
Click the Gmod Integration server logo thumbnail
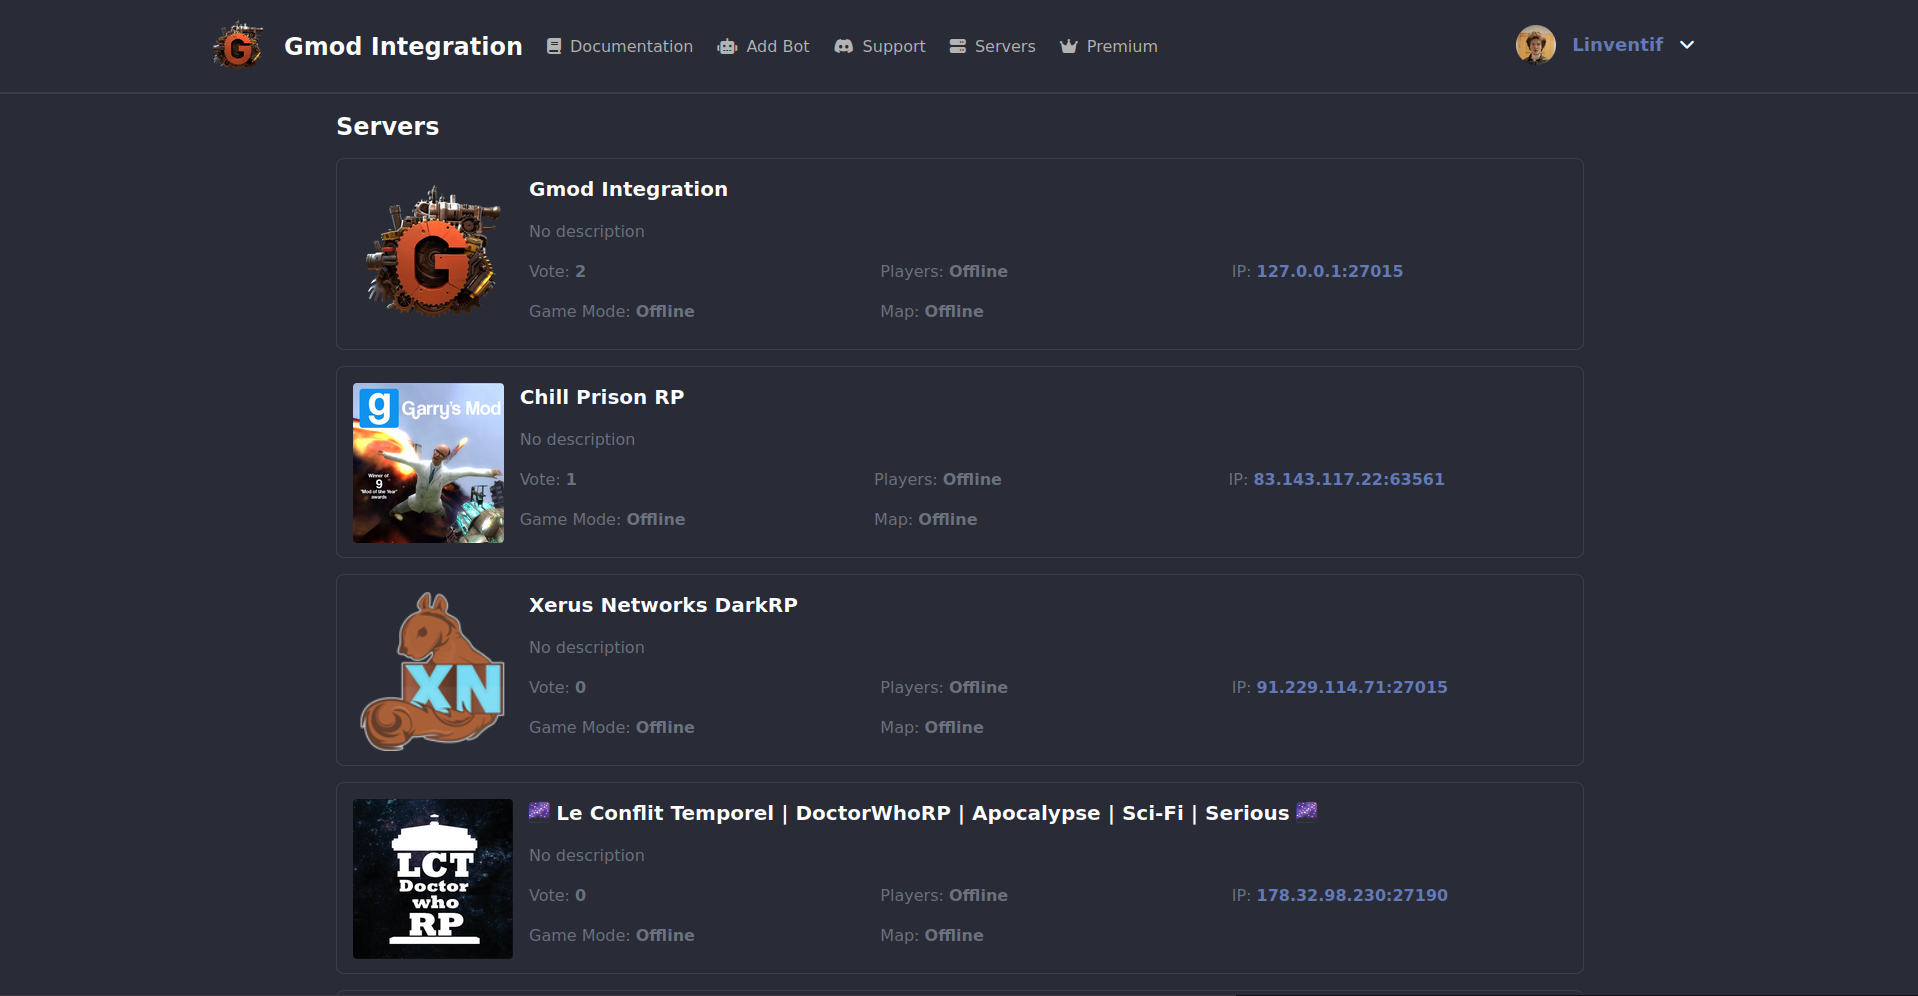433,254
